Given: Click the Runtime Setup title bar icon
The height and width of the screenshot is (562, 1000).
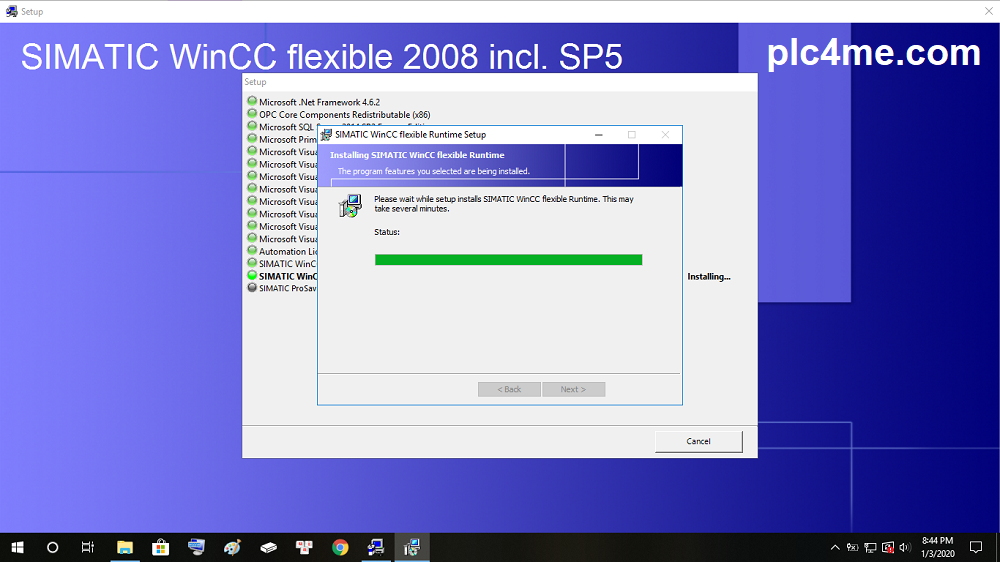Looking at the screenshot, I should pos(327,135).
